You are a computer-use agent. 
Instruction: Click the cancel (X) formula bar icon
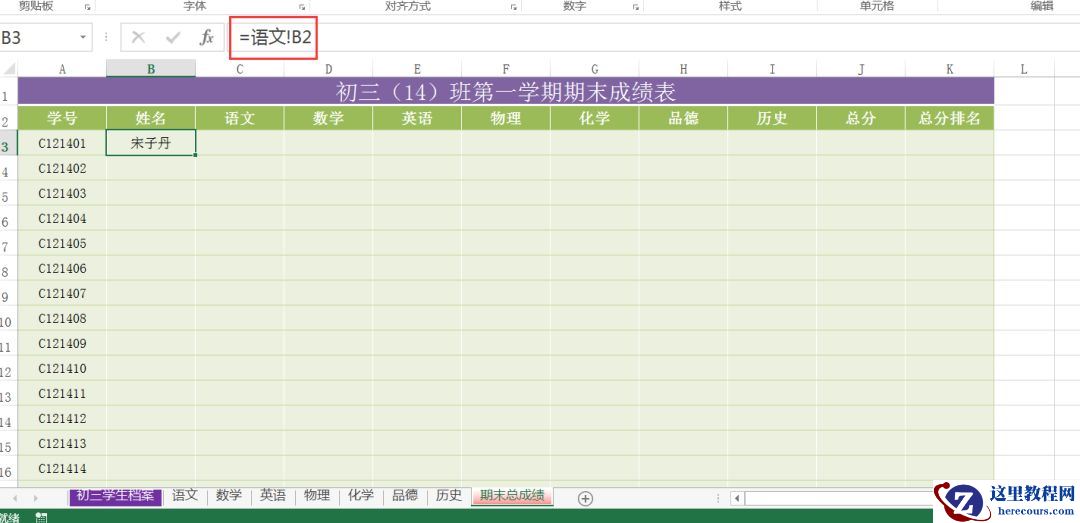[138, 37]
